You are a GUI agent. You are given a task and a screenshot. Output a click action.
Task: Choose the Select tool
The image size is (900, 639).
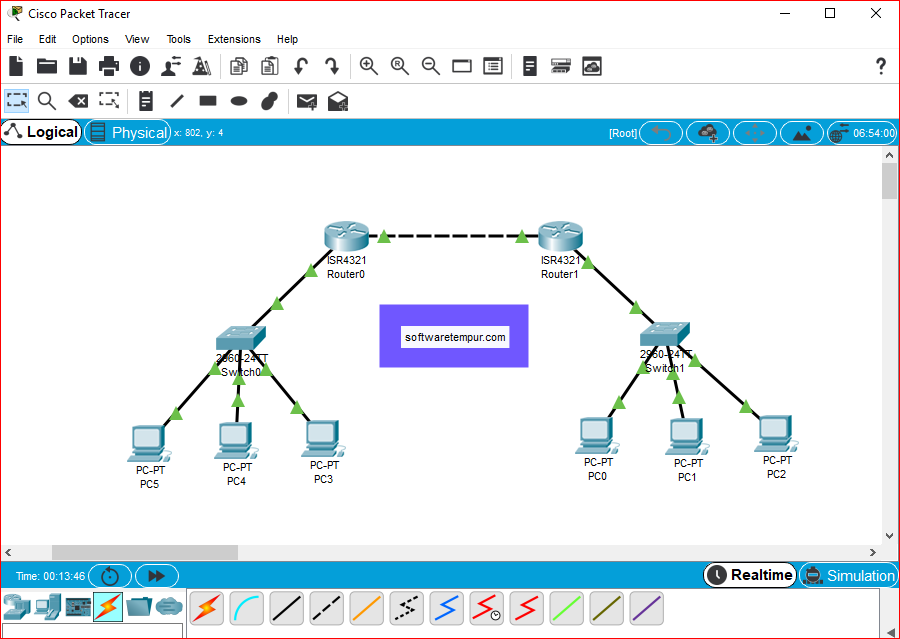(x=17, y=101)
